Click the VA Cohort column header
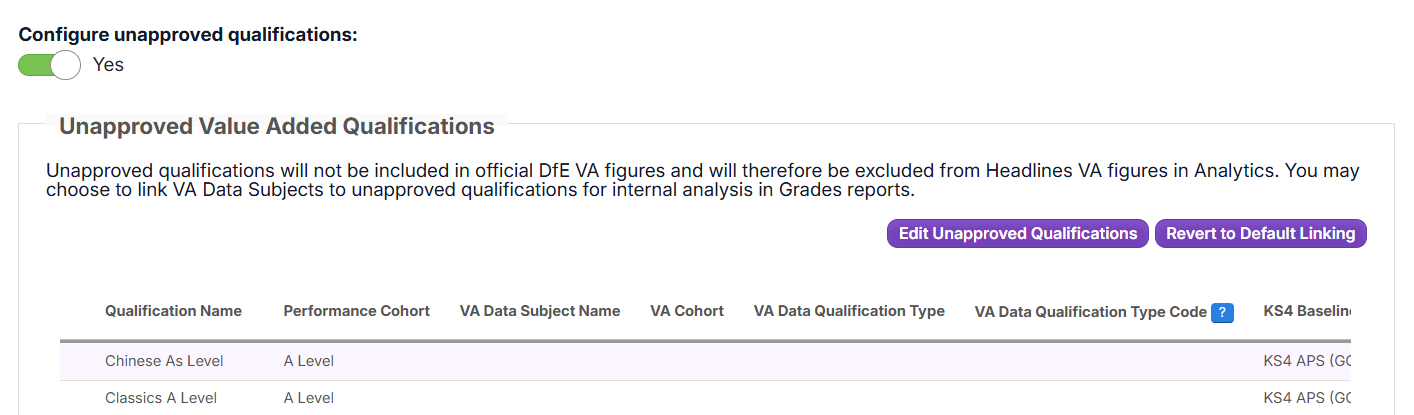 pyautogui.click(x=686, y=311)
